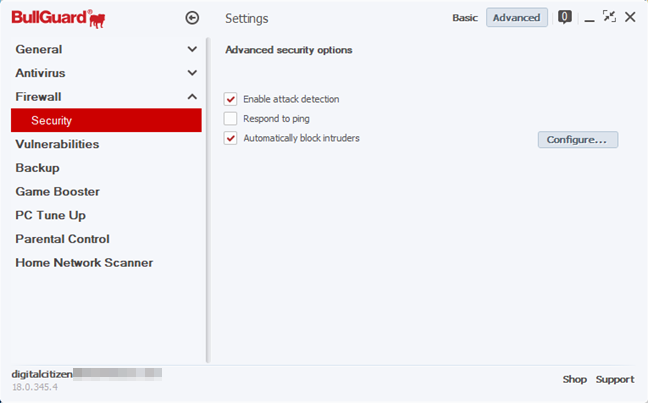
Task: Open the Support link
Action: pyautogui.click(x=615, y=379)
